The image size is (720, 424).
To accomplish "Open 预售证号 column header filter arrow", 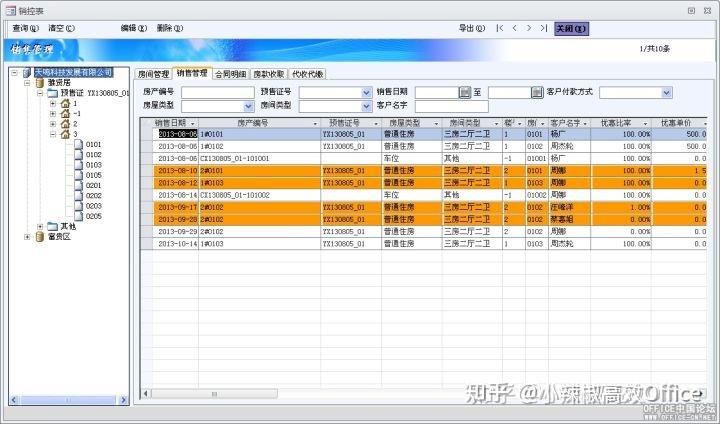I will pyautogui.click(x=376, y=124).
